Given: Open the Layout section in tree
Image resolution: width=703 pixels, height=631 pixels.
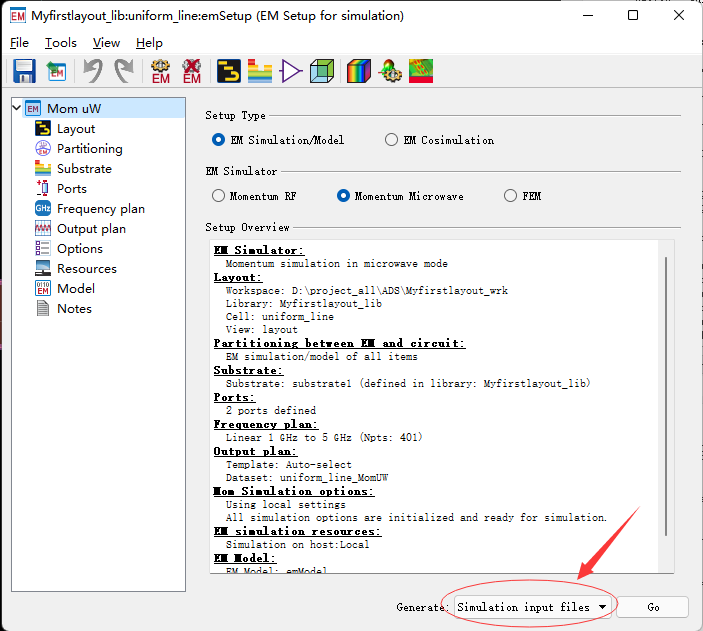Looking at the screenshot, I should [76, 129].
